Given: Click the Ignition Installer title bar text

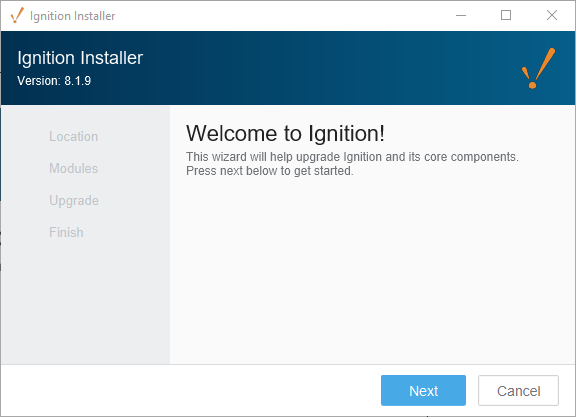Looking at the screenshot, I should click(x=72, y=16).
